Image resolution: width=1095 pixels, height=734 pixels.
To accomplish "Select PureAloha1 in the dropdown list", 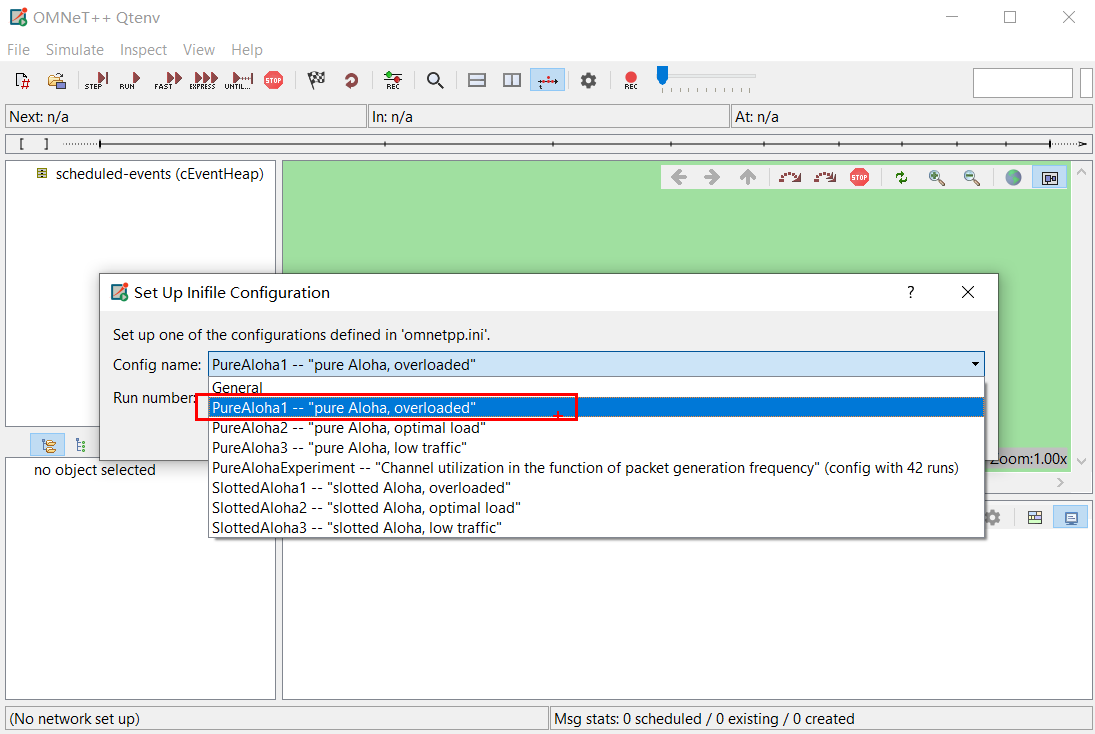I will pyautogui.click(x=596, y=407).
